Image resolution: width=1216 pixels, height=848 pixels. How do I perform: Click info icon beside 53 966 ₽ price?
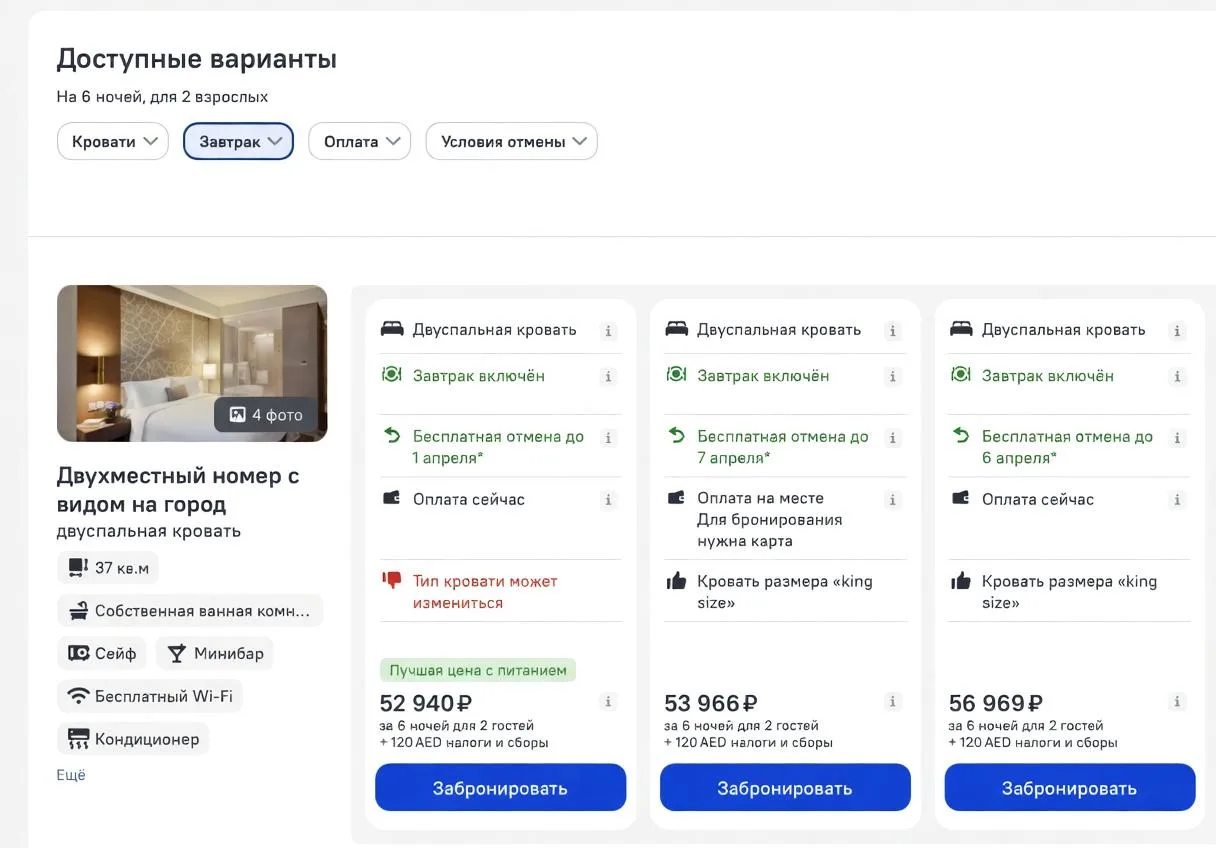[893, 702]
